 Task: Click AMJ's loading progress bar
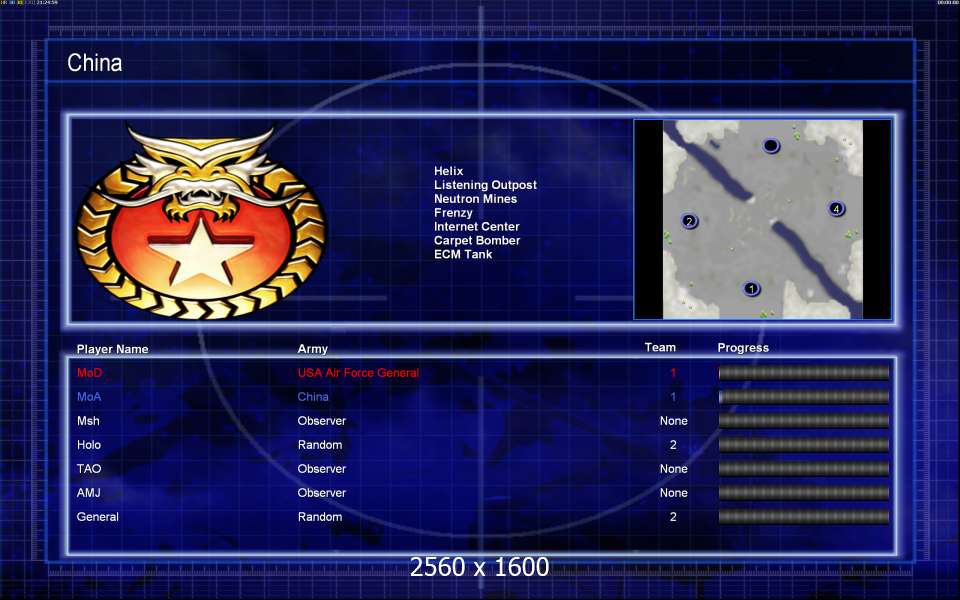point(804,493)
